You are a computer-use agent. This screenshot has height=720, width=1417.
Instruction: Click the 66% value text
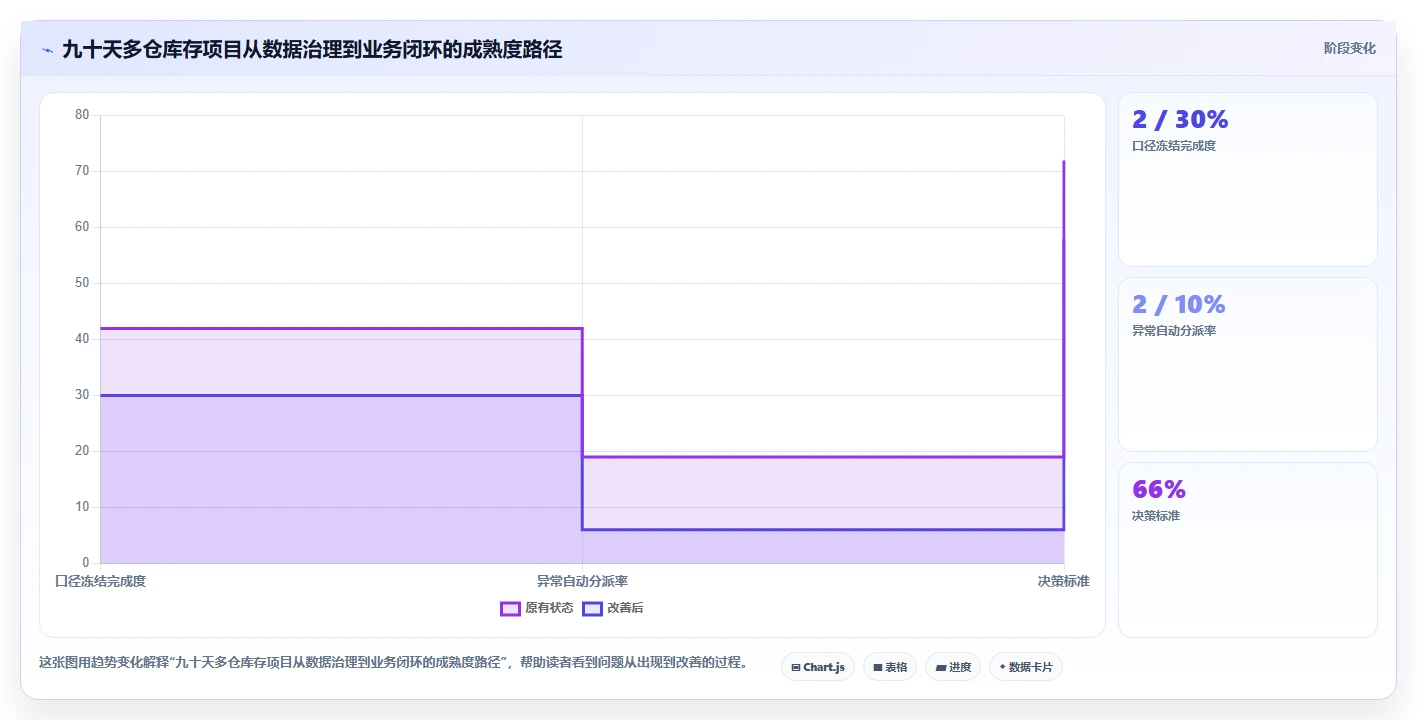click(1159, 489)
